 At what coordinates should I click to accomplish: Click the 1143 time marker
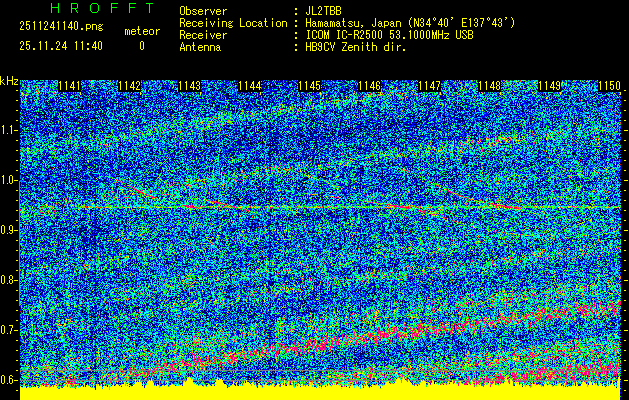pos(189,87)
